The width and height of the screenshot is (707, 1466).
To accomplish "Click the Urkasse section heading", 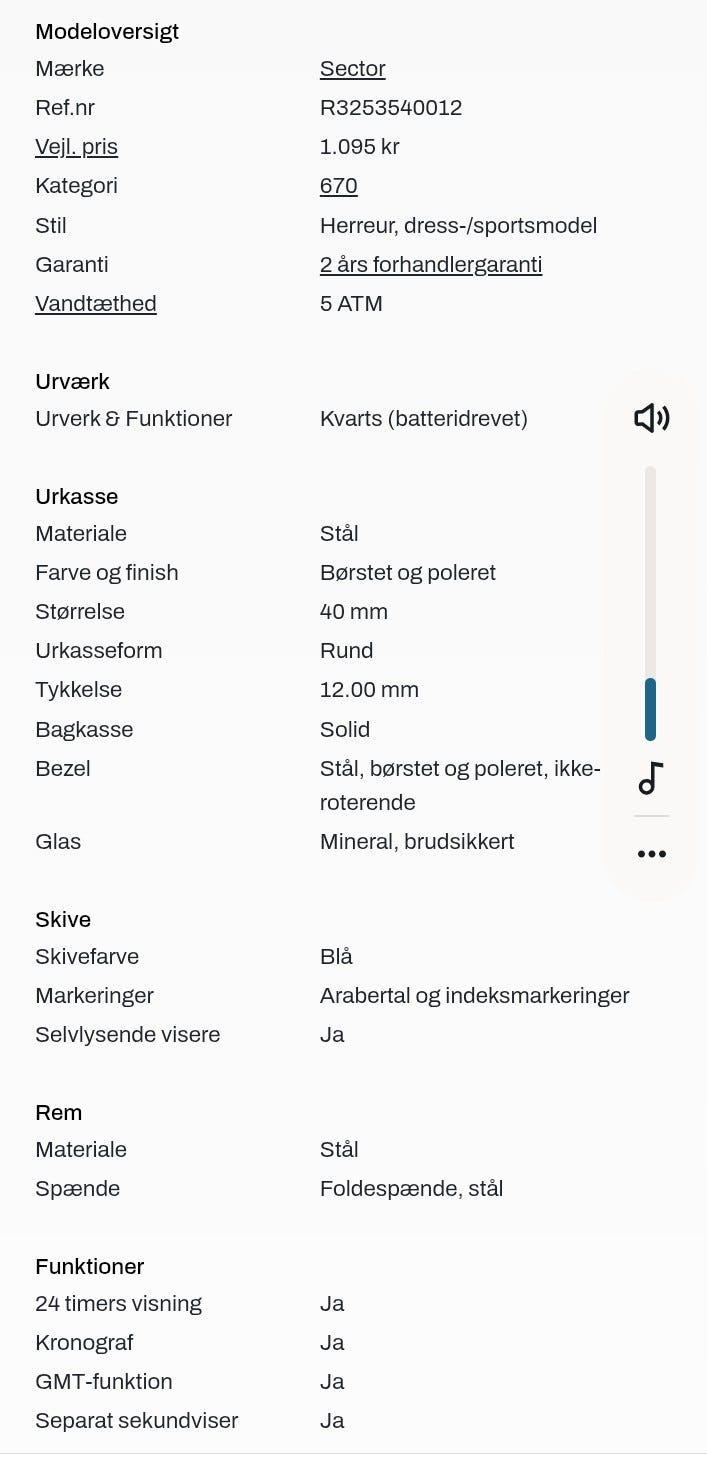I will click(76, 496).
